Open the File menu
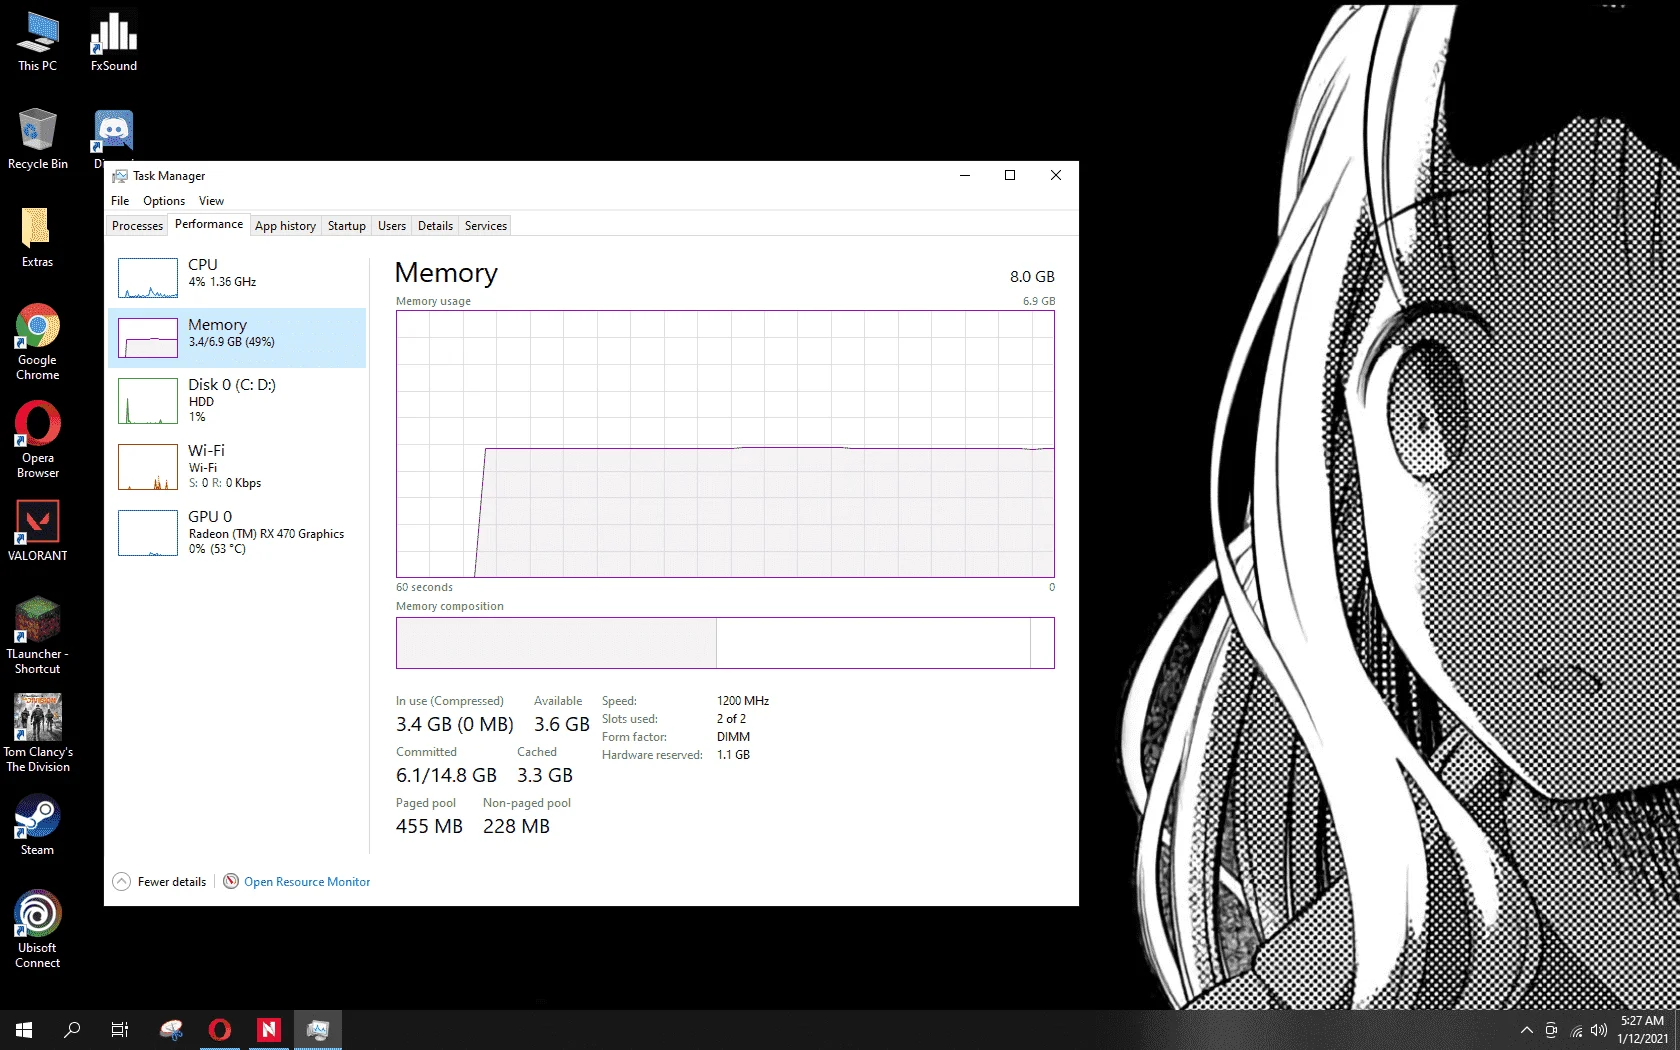This screenshot has height=1050, width=1680. (120, 201)
